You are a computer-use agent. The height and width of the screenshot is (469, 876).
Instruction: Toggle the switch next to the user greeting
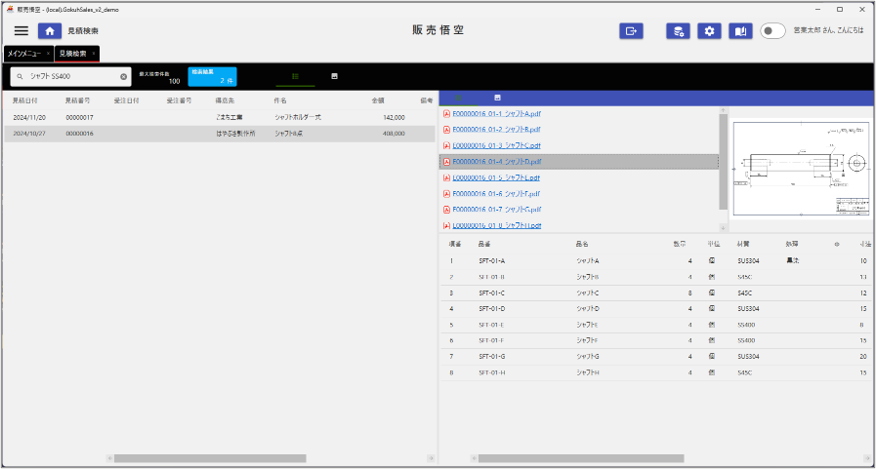coord(773,31)
